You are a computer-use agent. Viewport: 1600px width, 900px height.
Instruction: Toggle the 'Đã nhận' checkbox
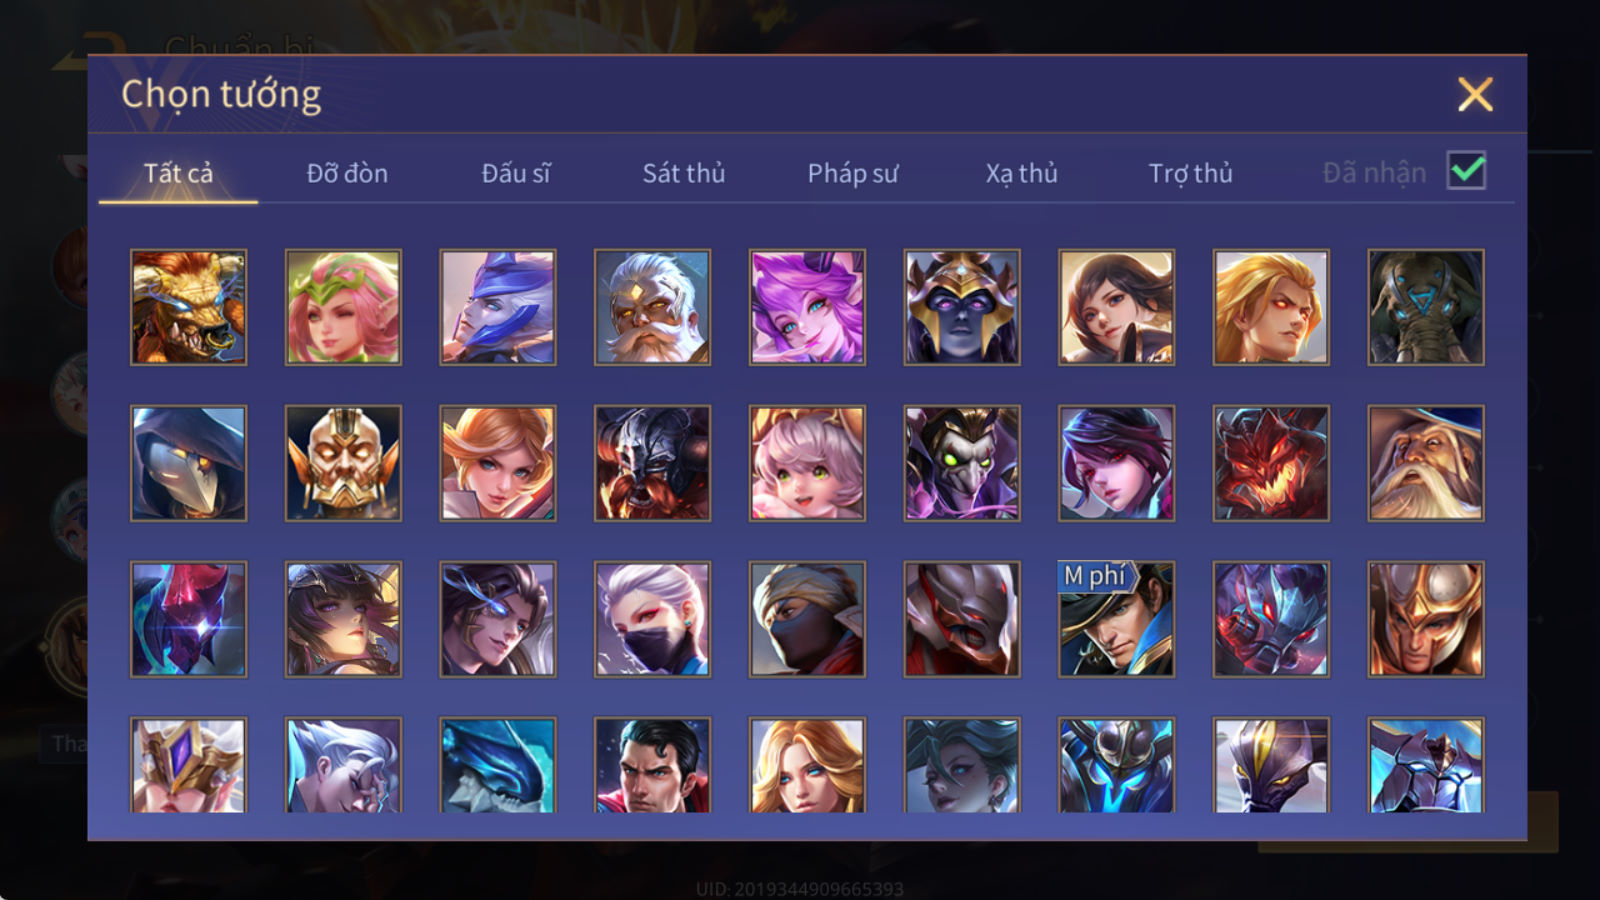(x=1466, y=171)
